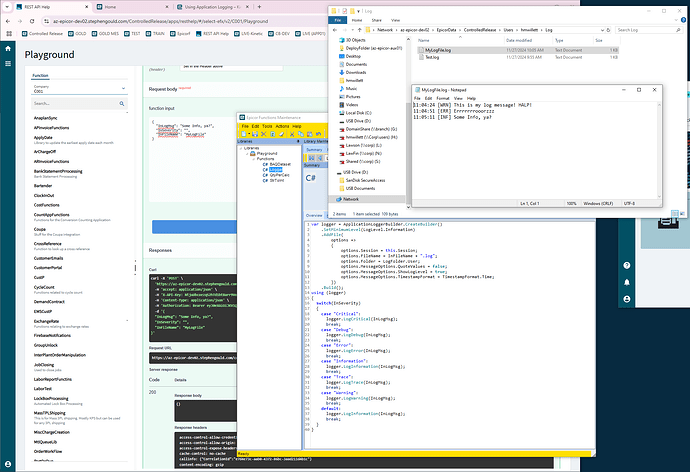The height and width of the screenshot is (472, 690).
Task: Click the browser Back arrow
Action: [x=8, y=21]
